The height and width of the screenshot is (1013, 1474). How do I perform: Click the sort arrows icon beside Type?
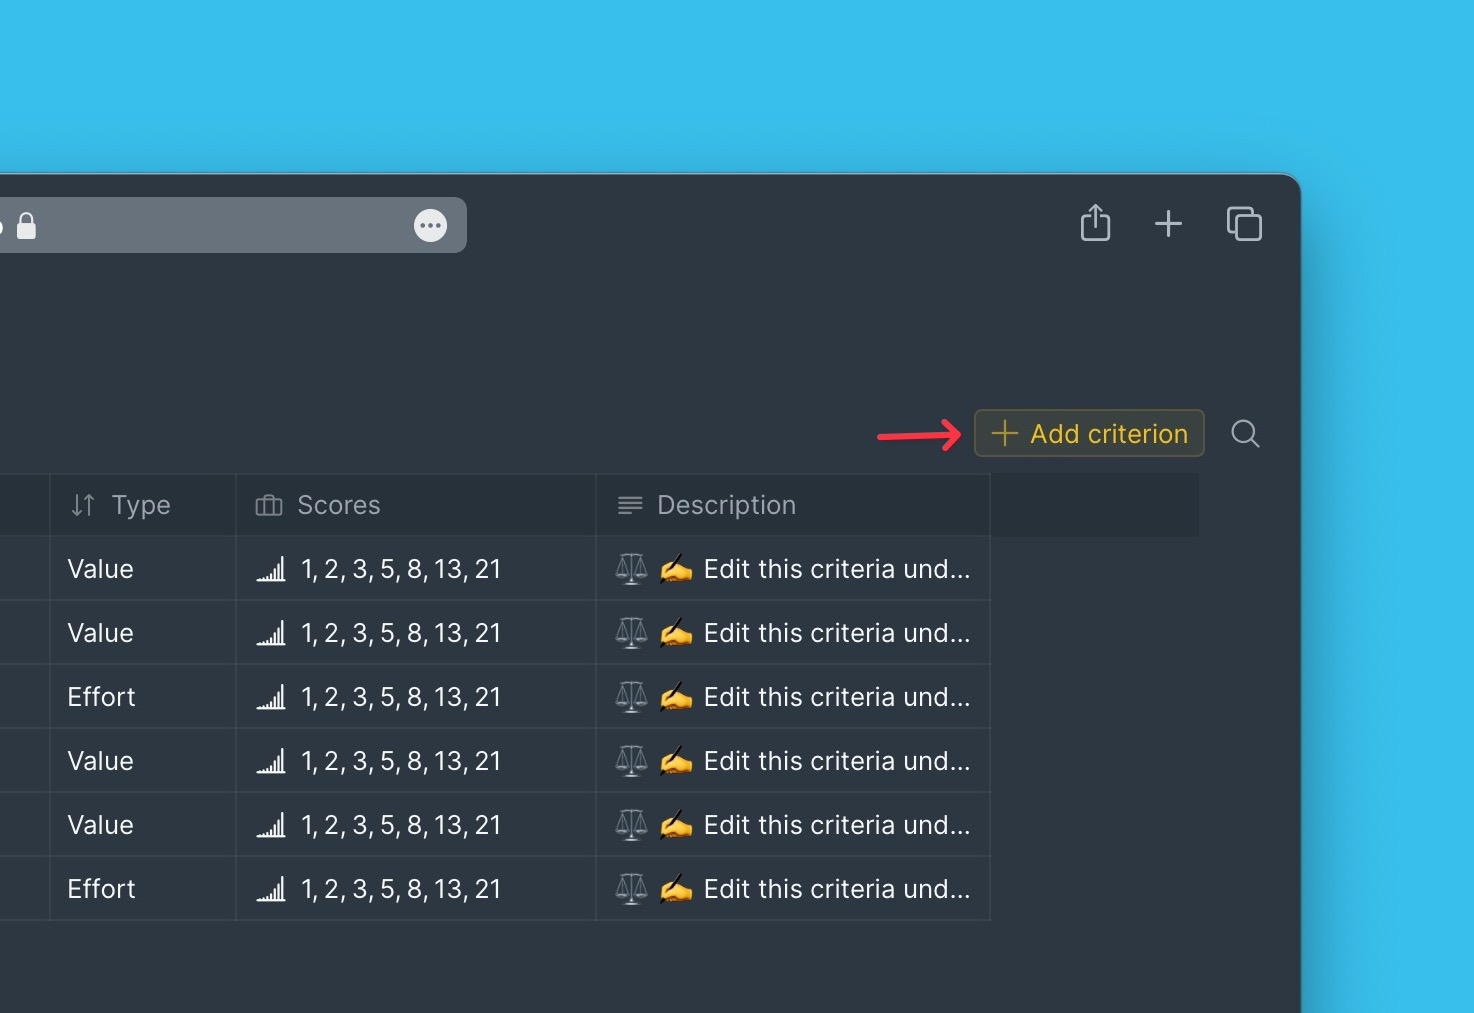tap(83, 505)
